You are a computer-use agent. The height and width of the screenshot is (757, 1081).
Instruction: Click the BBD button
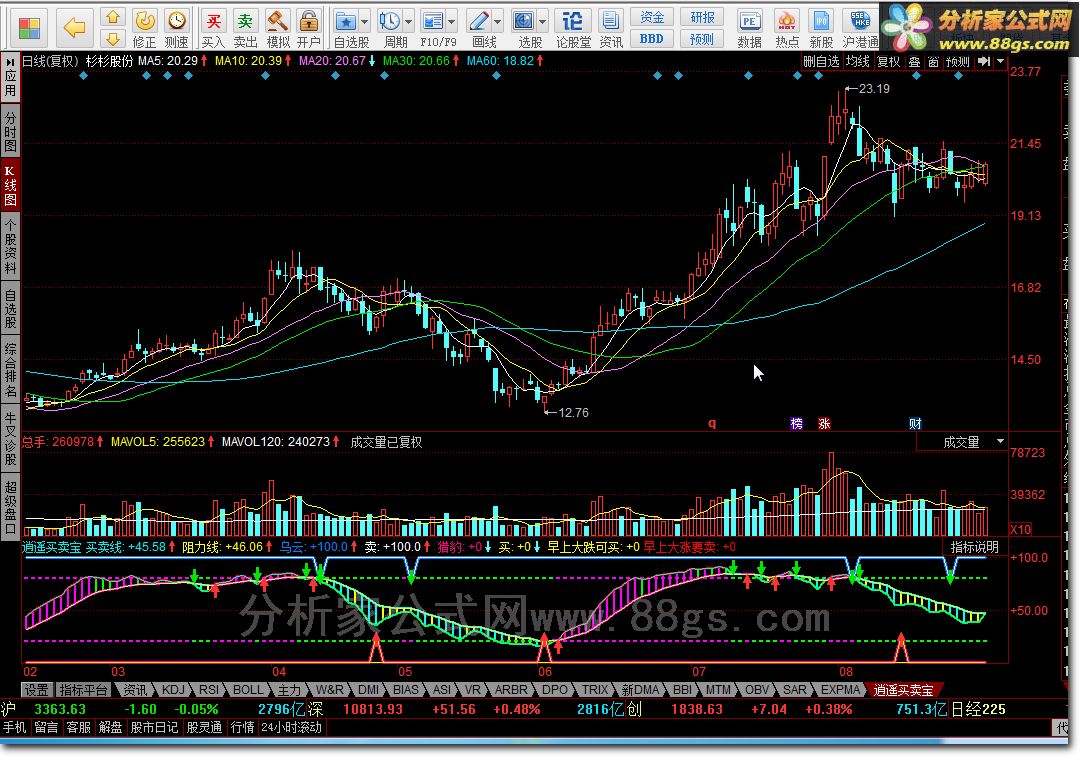click(x=651, y=39)
